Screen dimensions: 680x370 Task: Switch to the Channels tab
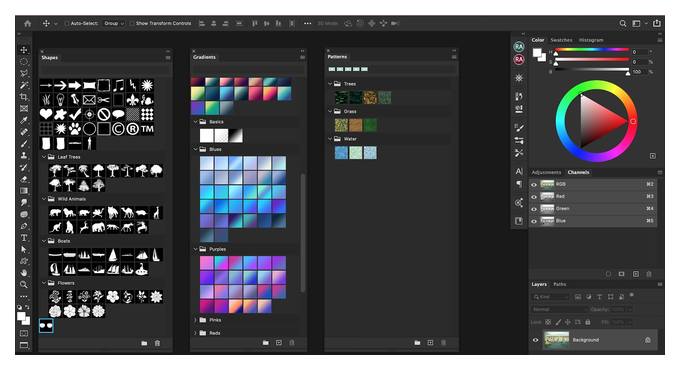click(x=579, y=172)
